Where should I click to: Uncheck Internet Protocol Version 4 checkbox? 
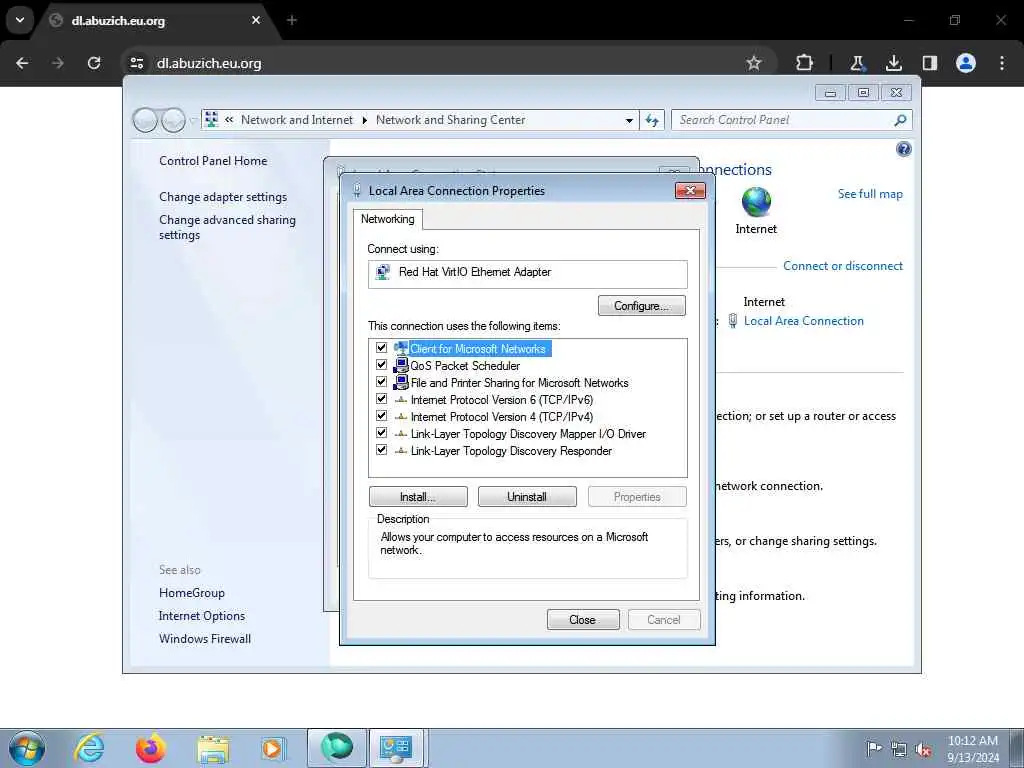click(381, 416)
